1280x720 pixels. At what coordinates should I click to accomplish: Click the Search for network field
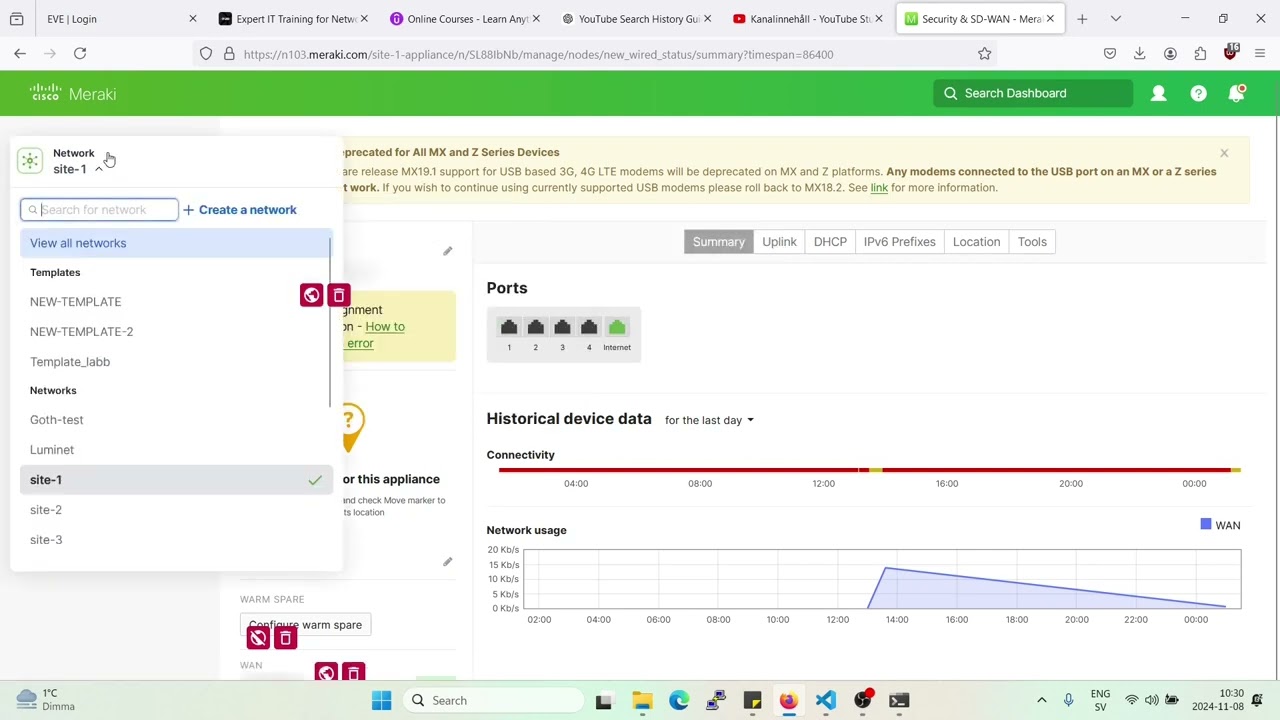pyautogui.click(x=99, y=210)
